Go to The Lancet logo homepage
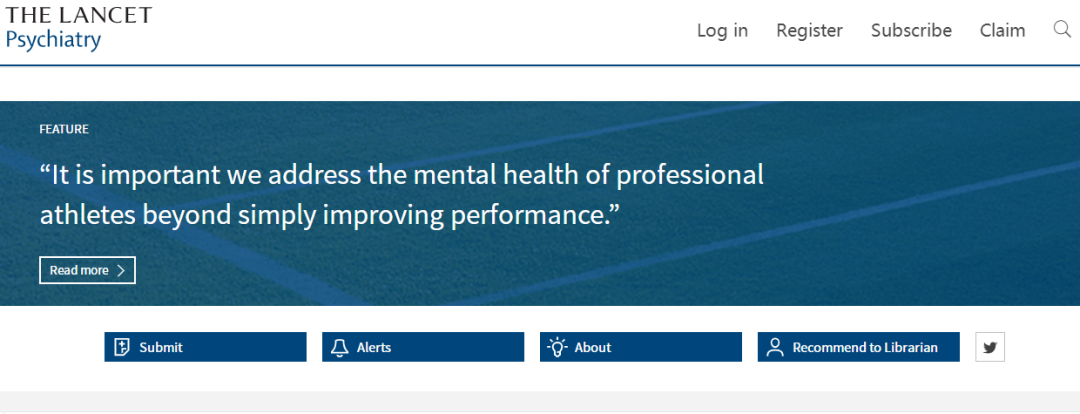Screen dimensions: 1080x414 (79, 15)
